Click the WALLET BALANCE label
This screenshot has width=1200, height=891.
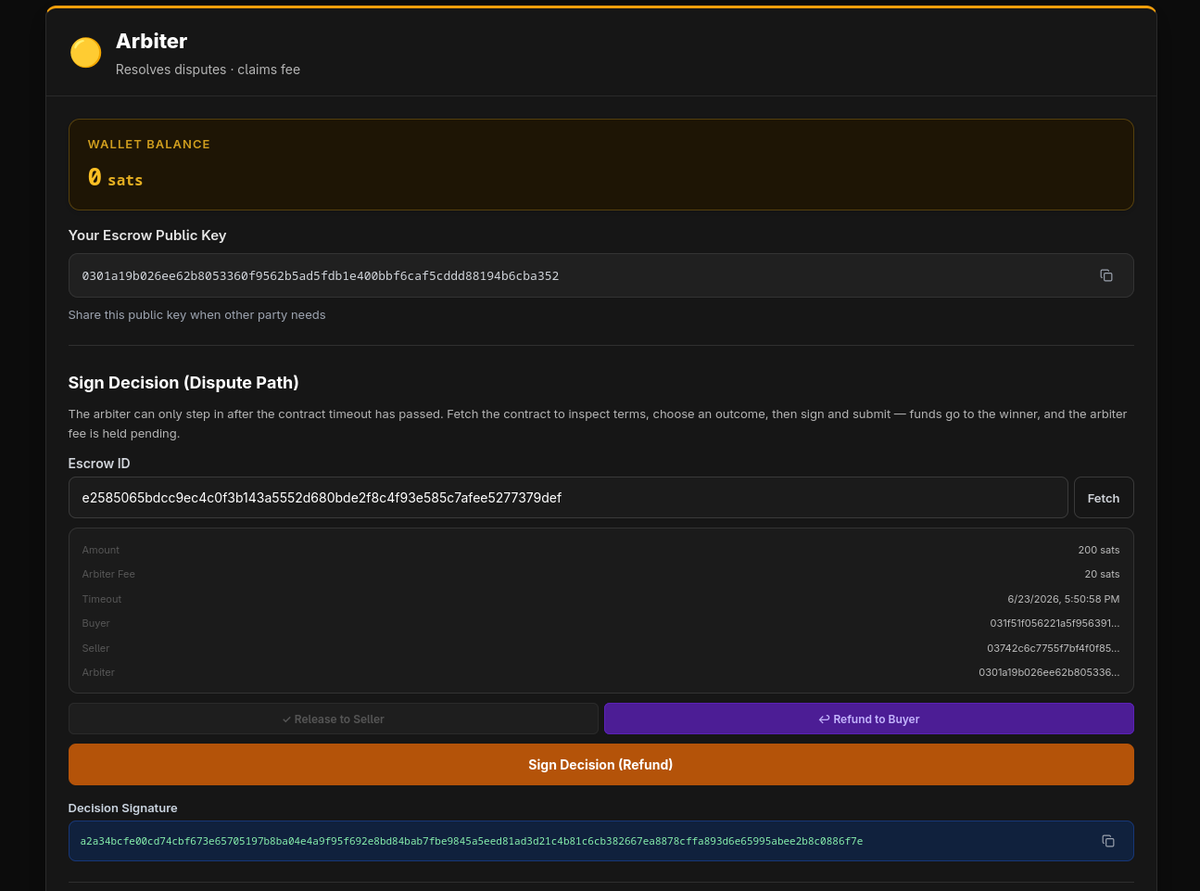(149, 144)
